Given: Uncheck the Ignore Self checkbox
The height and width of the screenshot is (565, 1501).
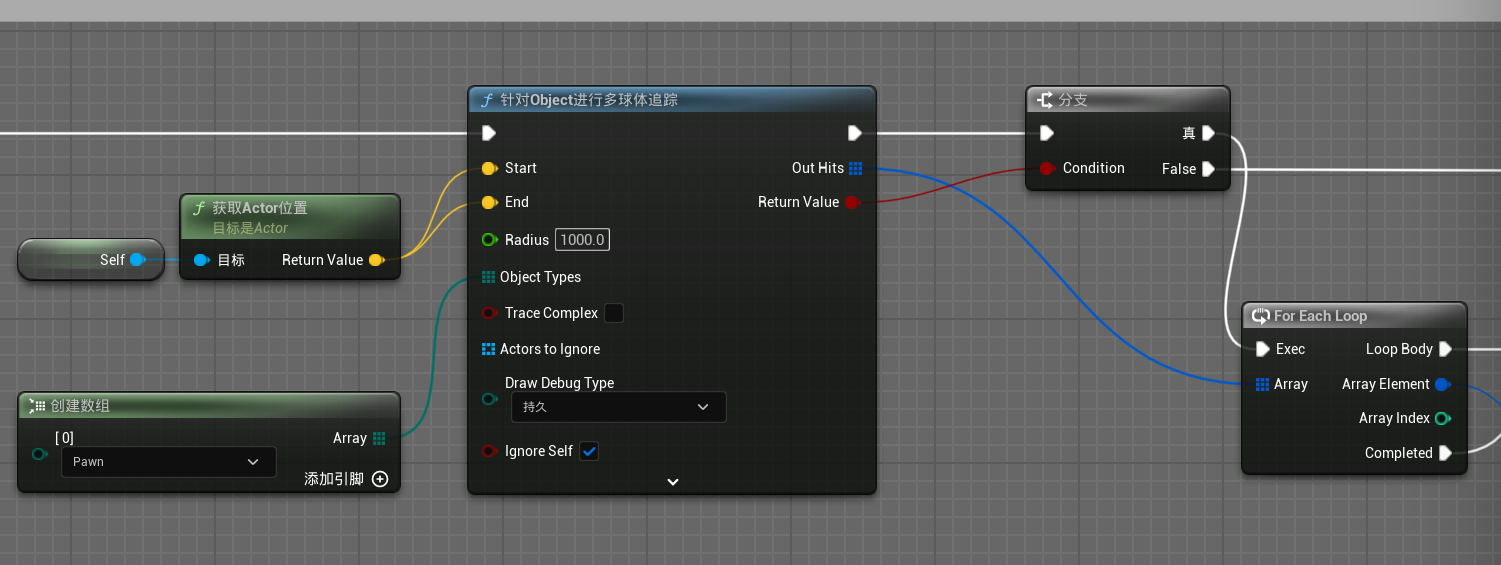Looking at the screenshot, I should (590, 451).
